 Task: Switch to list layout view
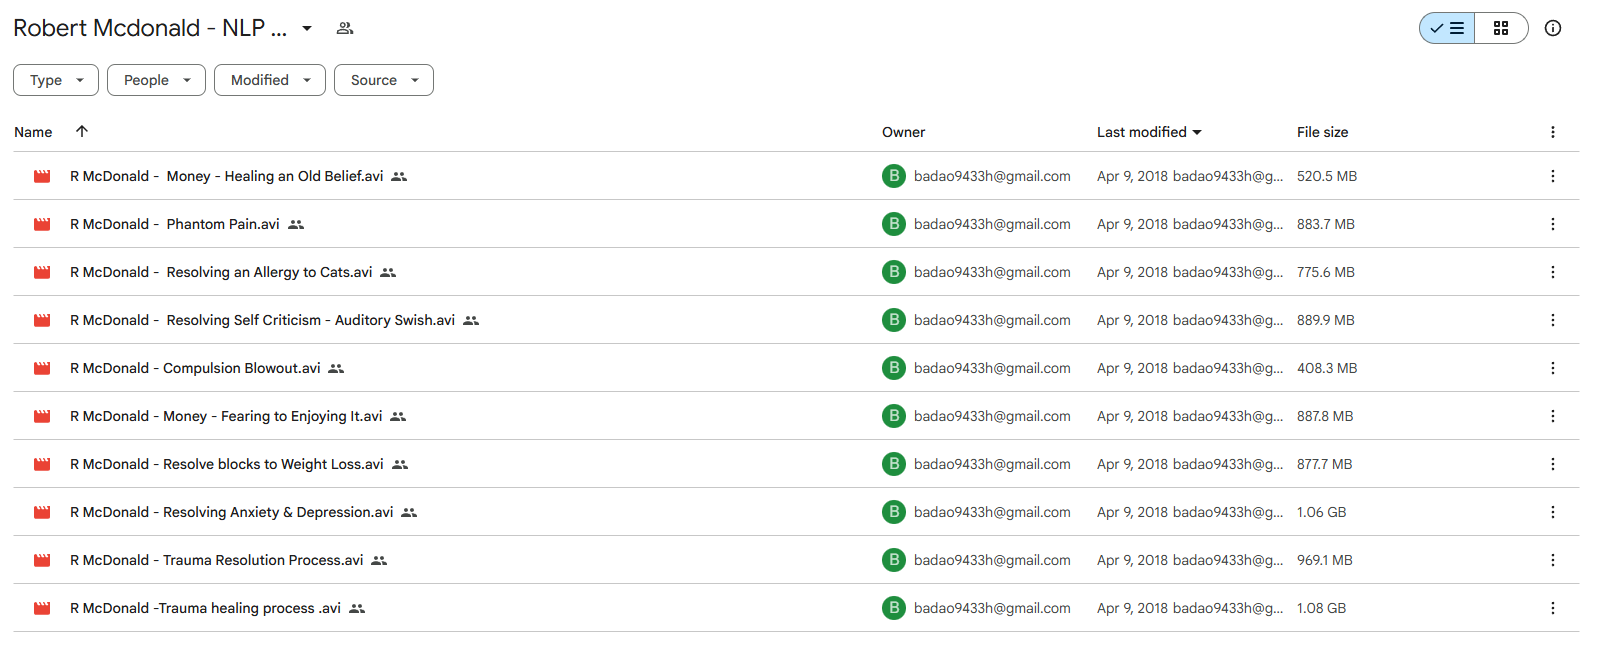click(x=1447, y=28)
